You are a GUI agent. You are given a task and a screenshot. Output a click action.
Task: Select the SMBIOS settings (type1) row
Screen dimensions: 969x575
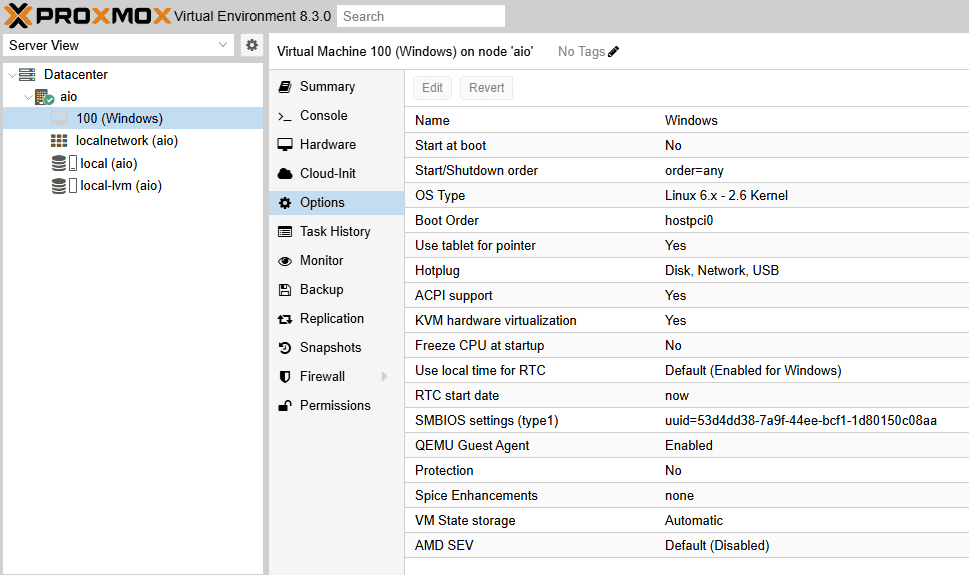click(687, 421)
